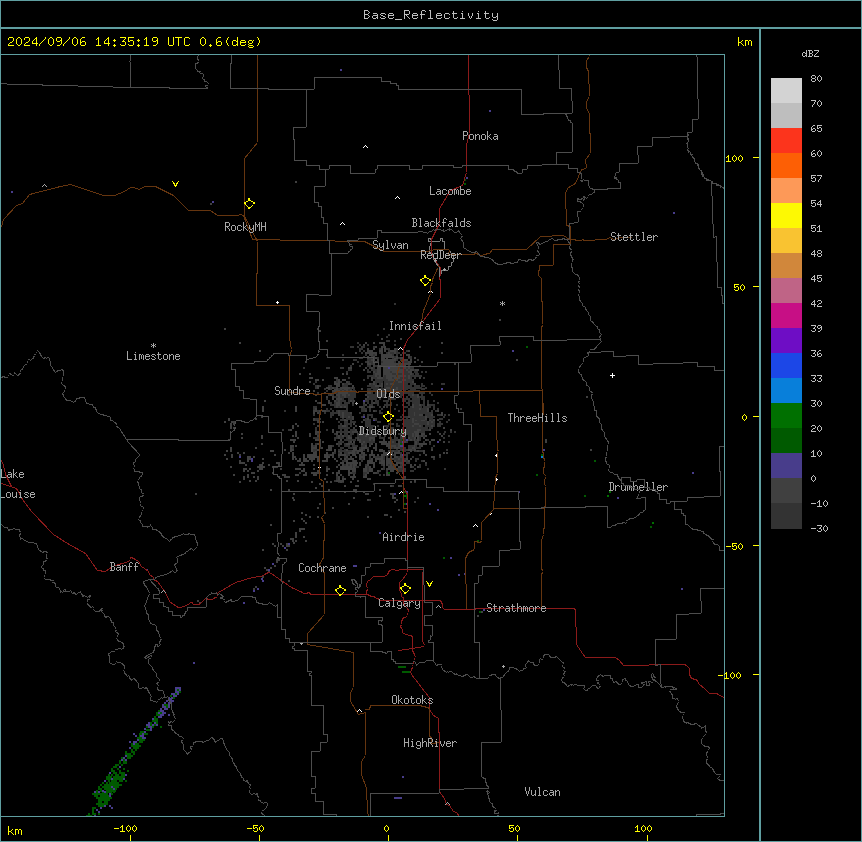
Task: Click the km unit label at bottom left
Action: pyautogui.click(x=15, y=830)
